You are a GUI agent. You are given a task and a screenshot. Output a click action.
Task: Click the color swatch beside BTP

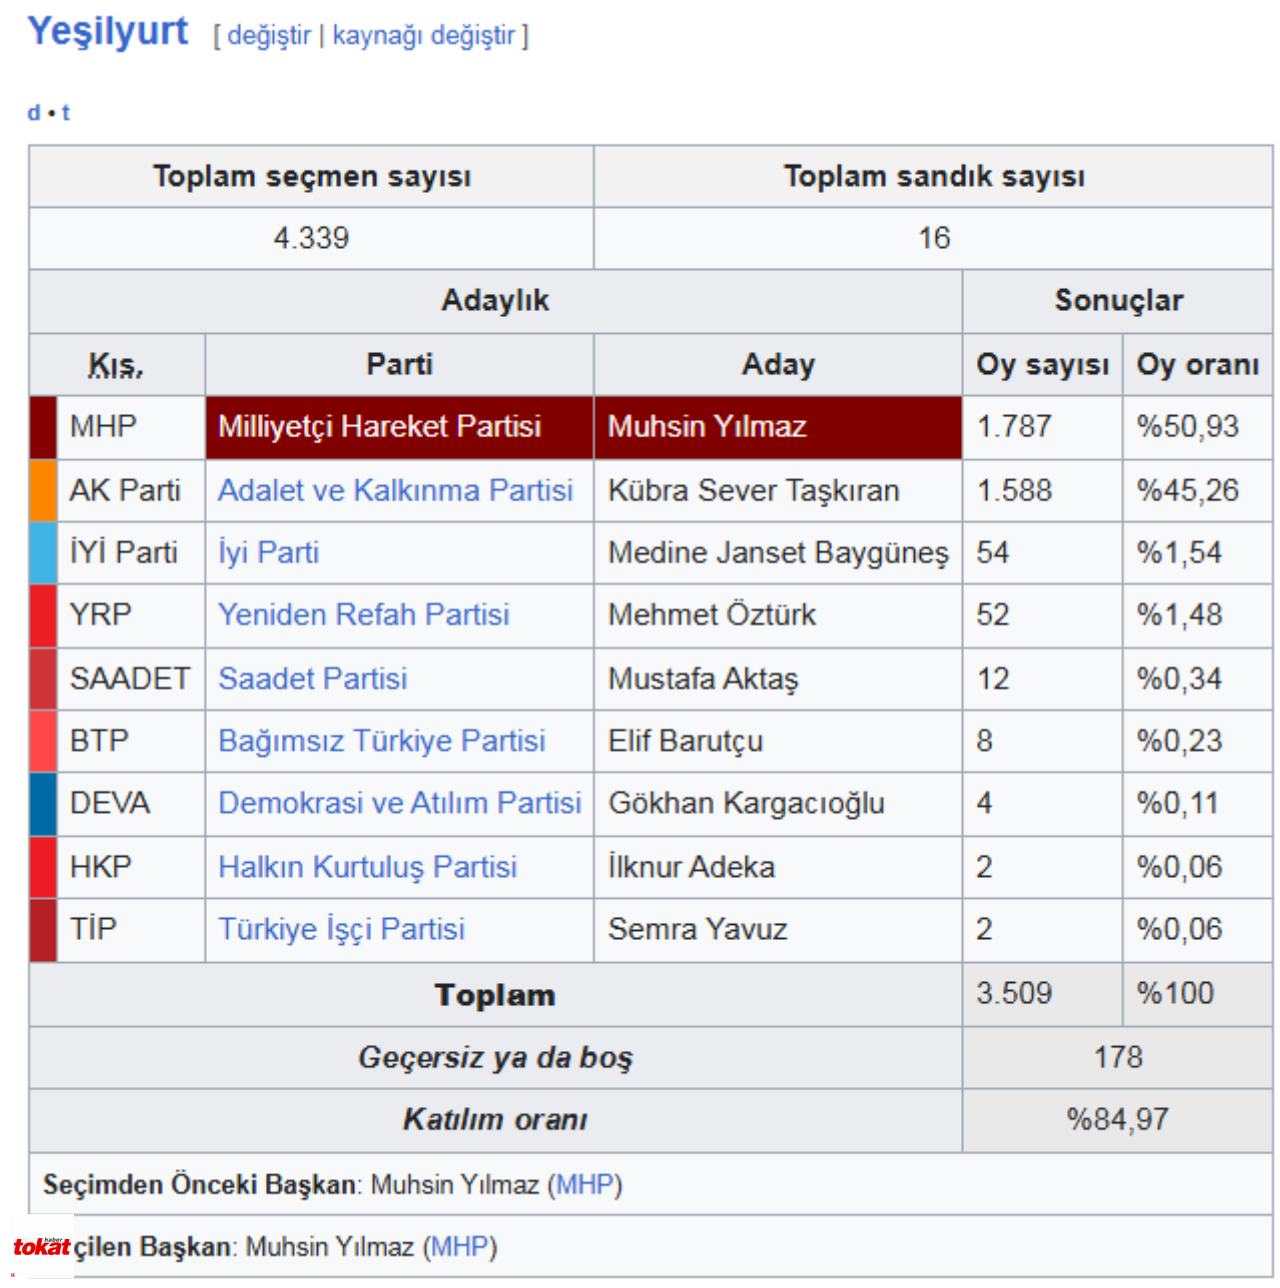pos(43,741)
